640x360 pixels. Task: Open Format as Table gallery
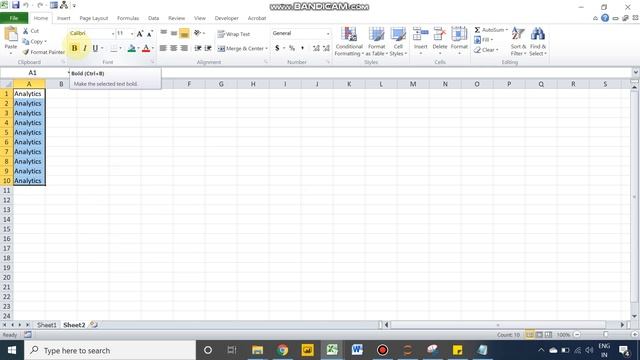(376, 41)
